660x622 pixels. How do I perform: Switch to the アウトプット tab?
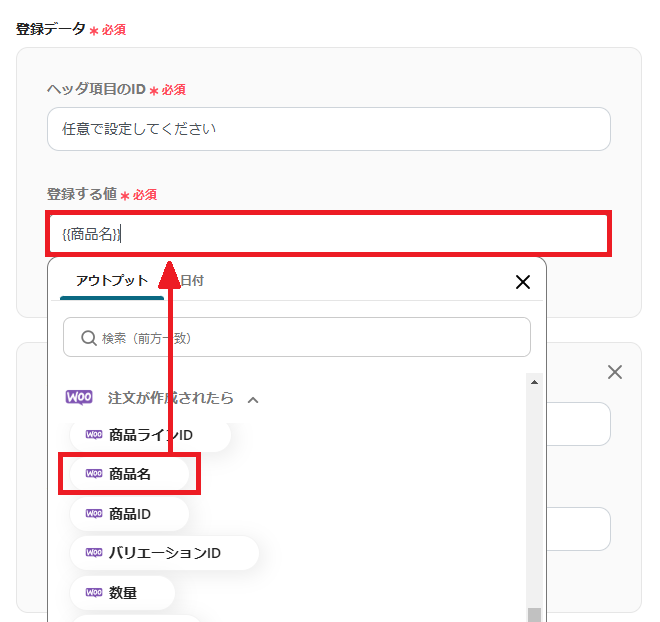click(x=112, y=281)
